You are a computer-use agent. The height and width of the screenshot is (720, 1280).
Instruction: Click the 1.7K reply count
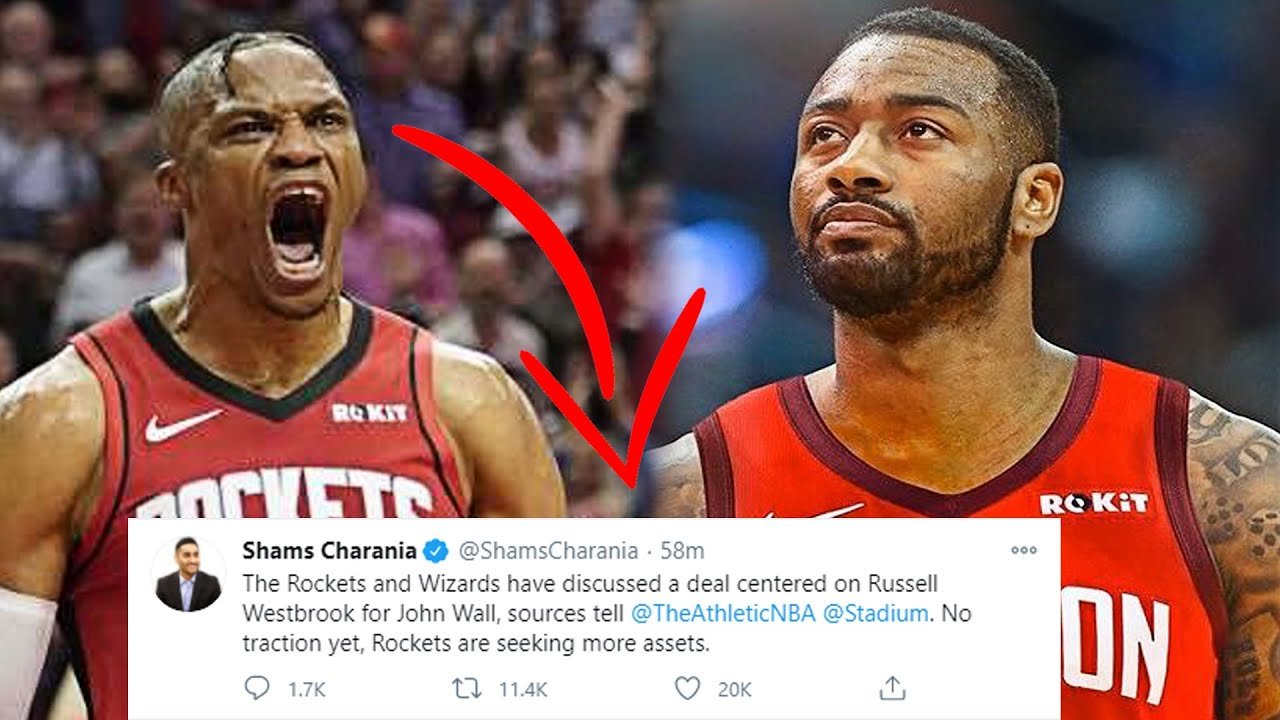point(307,689)
